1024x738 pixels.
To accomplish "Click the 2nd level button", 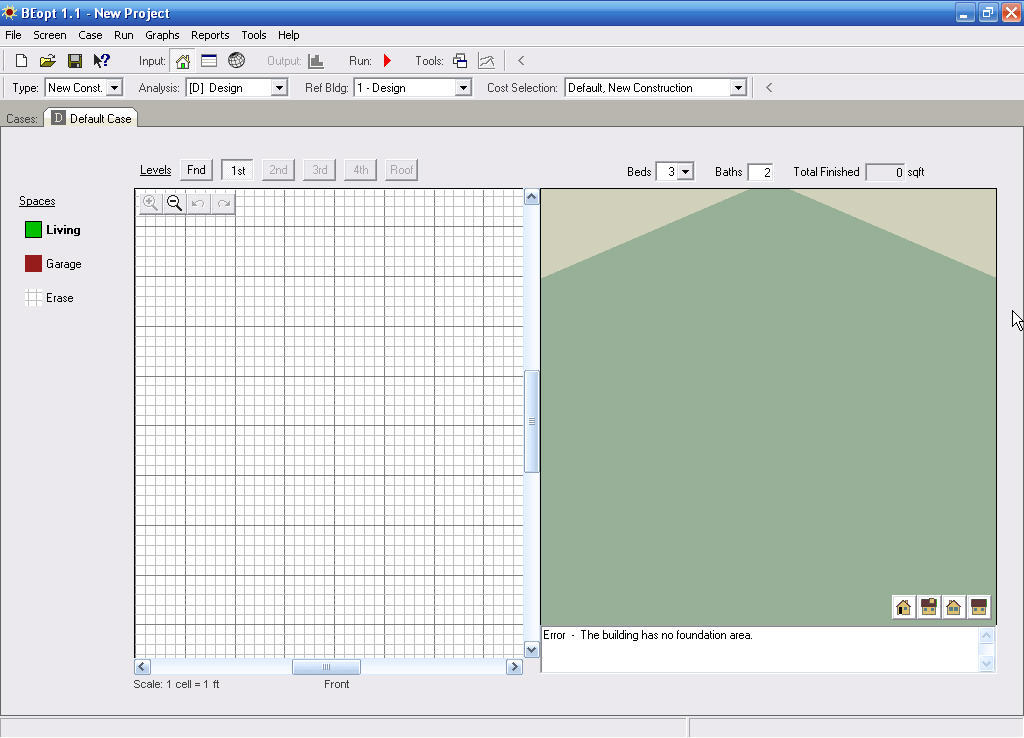I will pos(278,170).
